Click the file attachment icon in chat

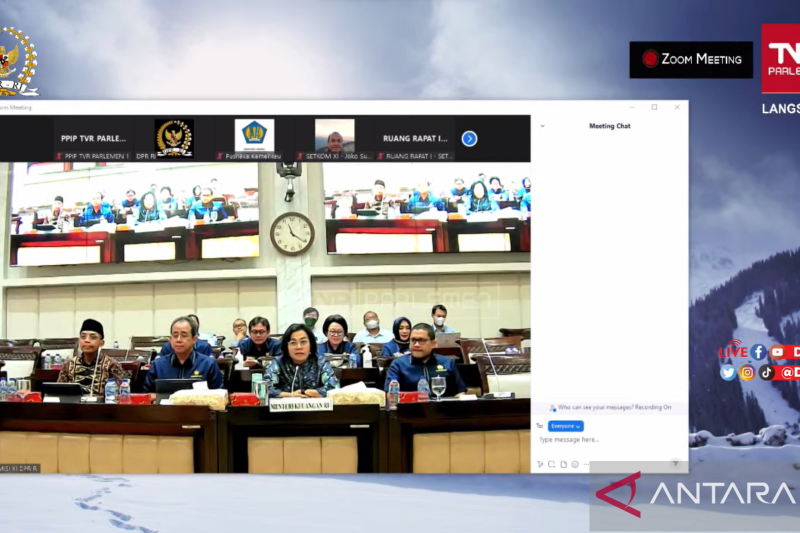point(563,464)
